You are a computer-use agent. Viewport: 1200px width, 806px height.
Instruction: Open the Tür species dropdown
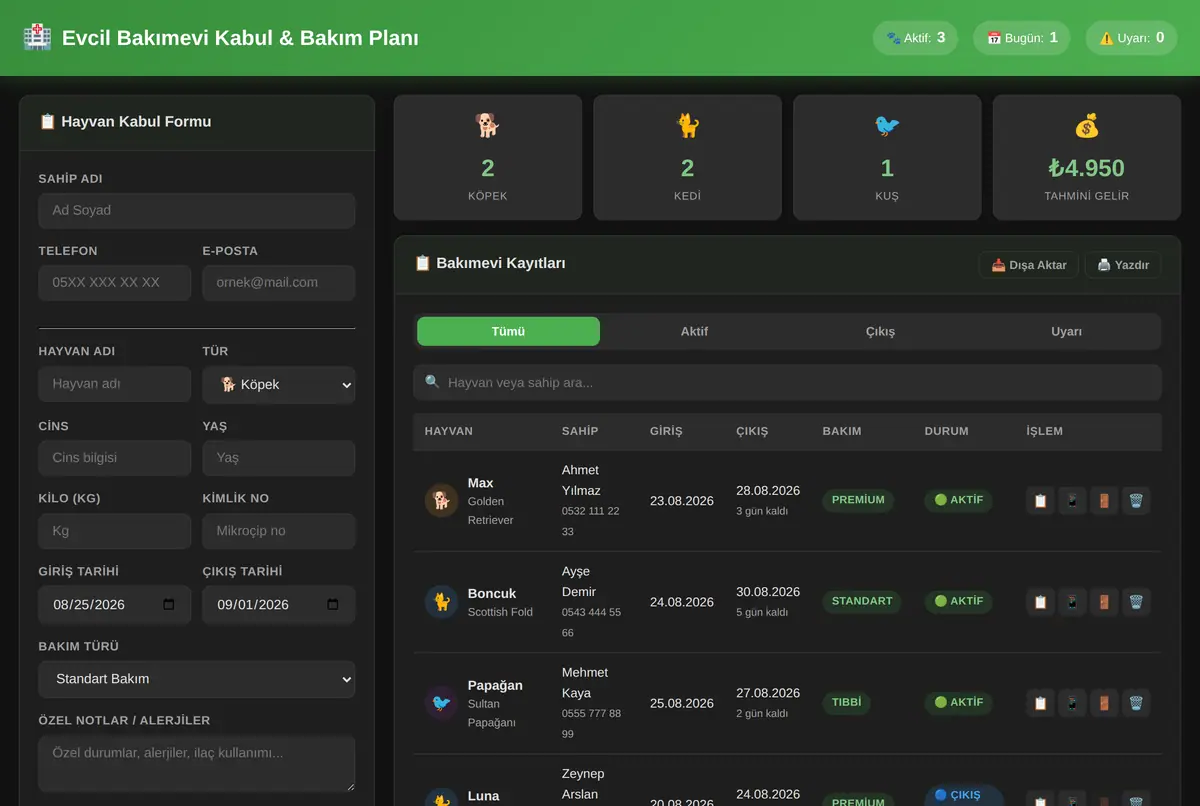(x=279, y=384)
